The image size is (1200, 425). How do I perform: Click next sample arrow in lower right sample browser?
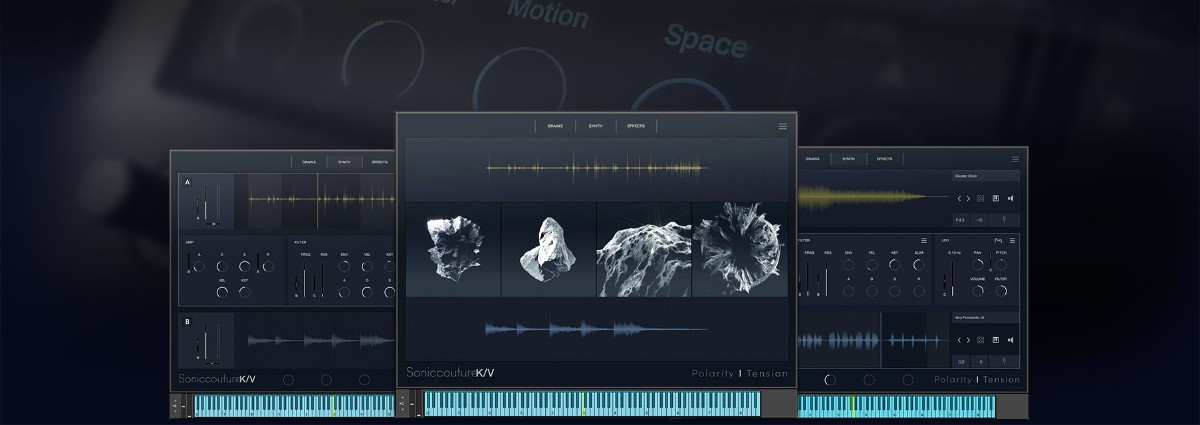click(968, 340)
